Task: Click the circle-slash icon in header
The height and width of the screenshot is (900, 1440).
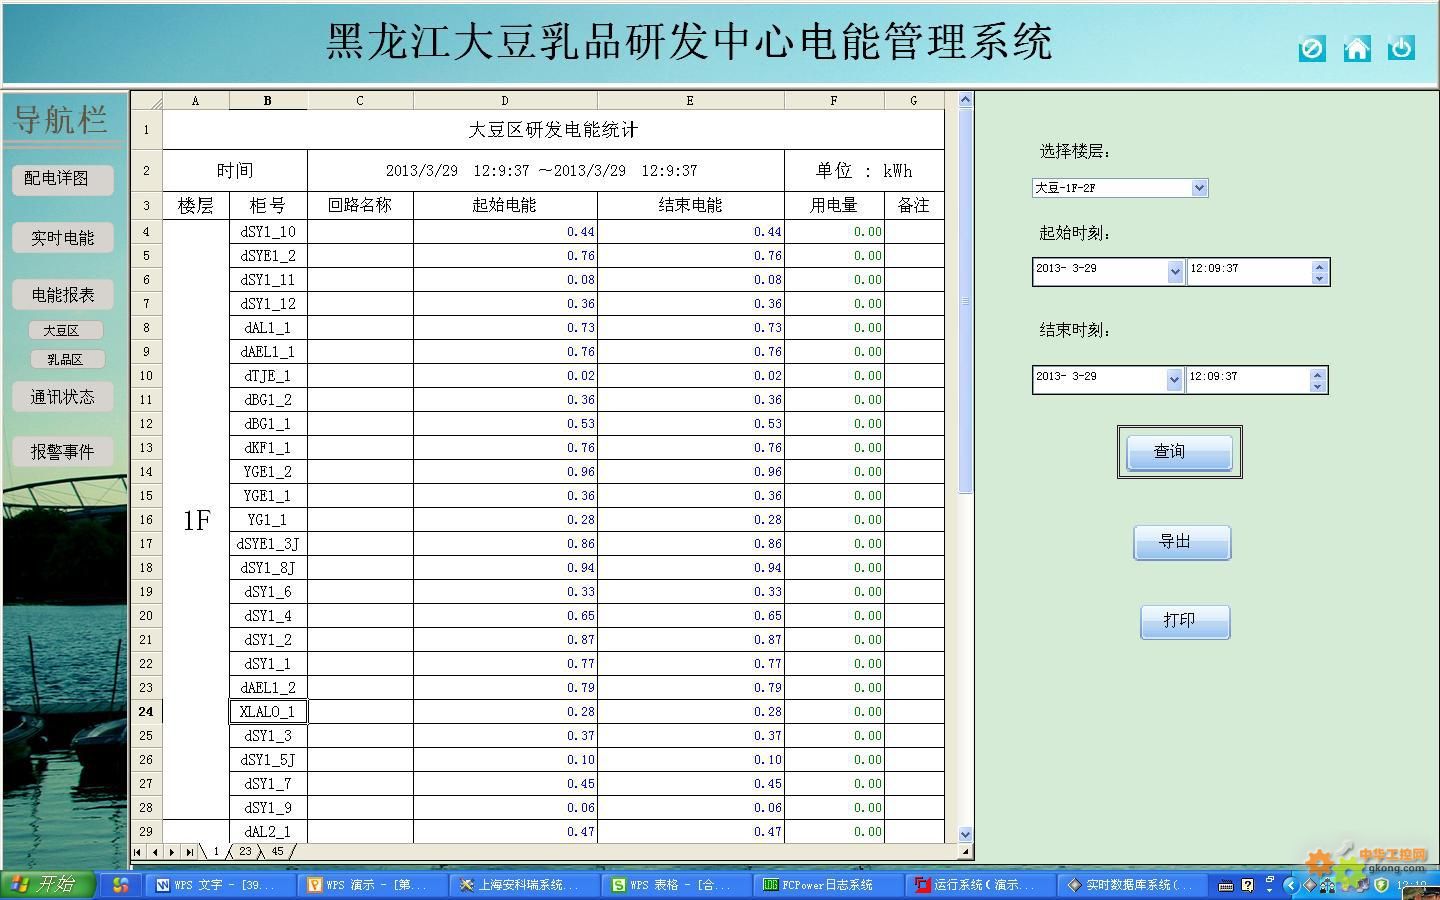Action: click(x=1311, y=48)
